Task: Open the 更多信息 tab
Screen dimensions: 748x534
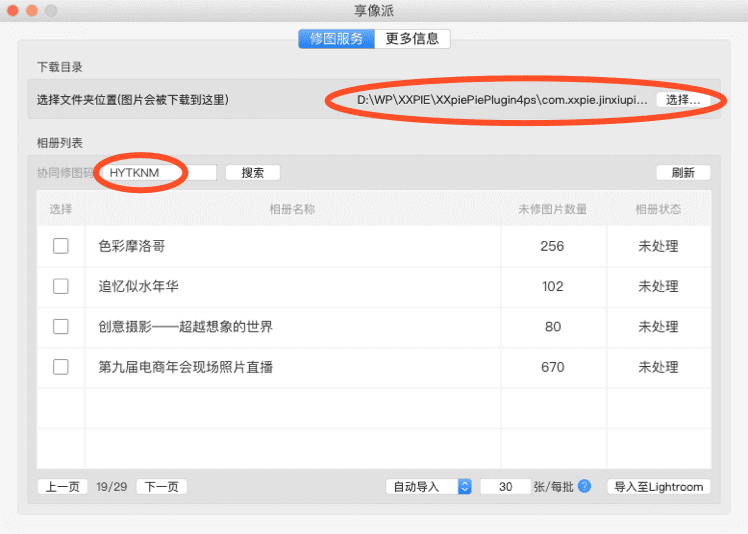Action: pyautogui.click(x=412, y=39)
